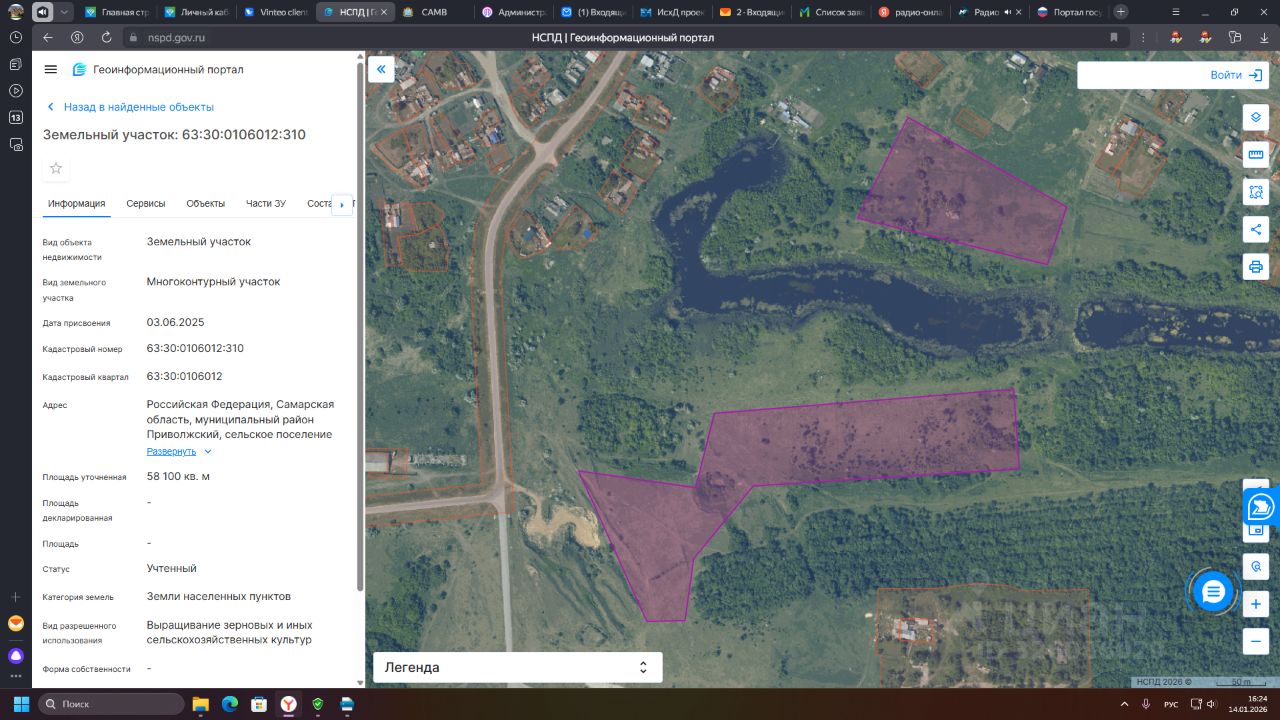This screenshot has width=1280, height=720.
Task: Open the blue feedback widget on right edge
Action: point(1261,507)
